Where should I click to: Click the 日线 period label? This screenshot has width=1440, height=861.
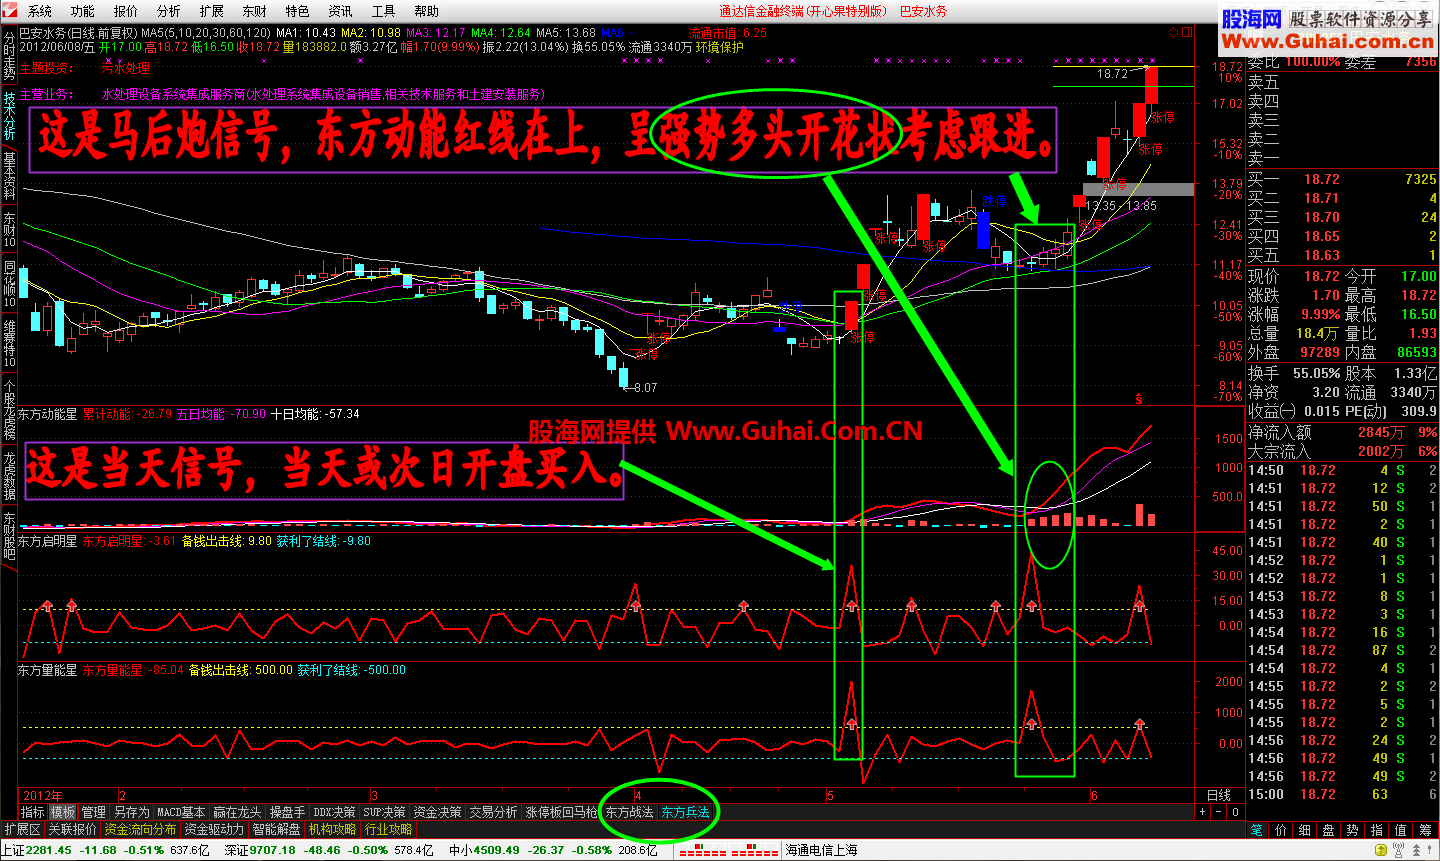point(1219,795)
